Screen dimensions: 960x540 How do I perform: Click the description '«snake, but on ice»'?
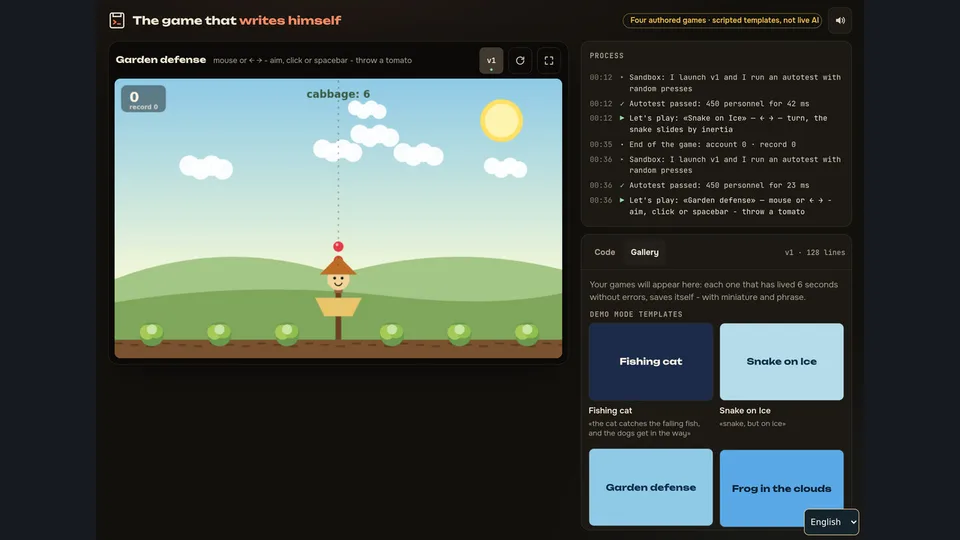[752, 424]
